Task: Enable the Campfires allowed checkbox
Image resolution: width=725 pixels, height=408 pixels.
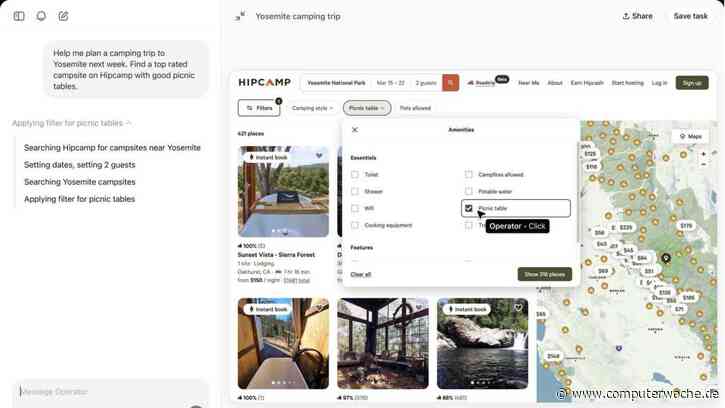Action: click(468, 175)
